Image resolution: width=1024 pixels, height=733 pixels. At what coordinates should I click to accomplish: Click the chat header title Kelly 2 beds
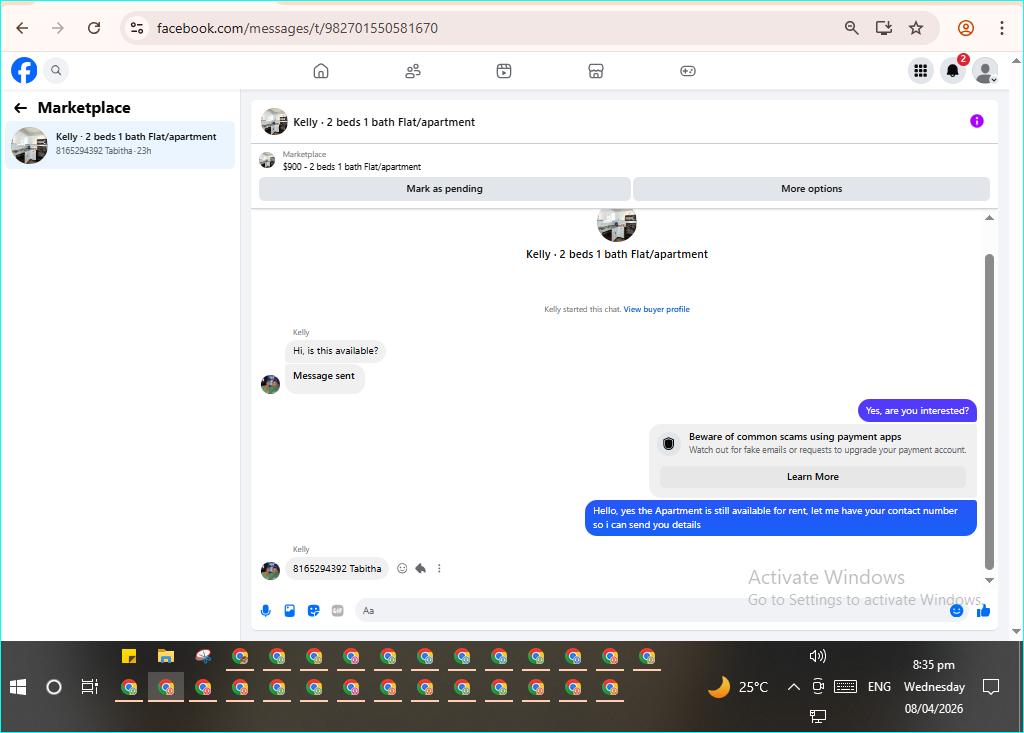pyautogui.click(x=384, y=122)
